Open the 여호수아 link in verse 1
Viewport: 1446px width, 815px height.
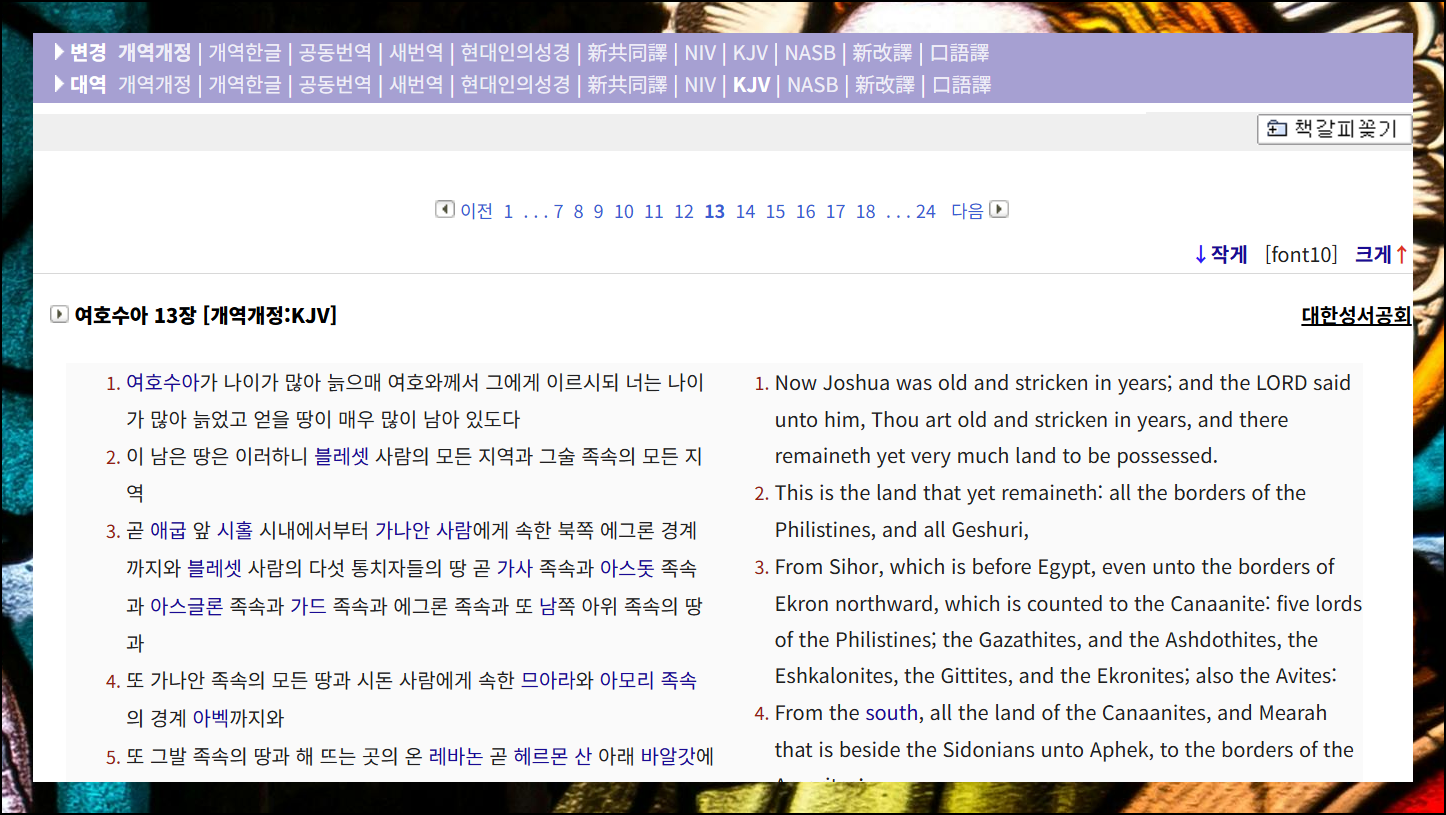[x=163, y=383]
